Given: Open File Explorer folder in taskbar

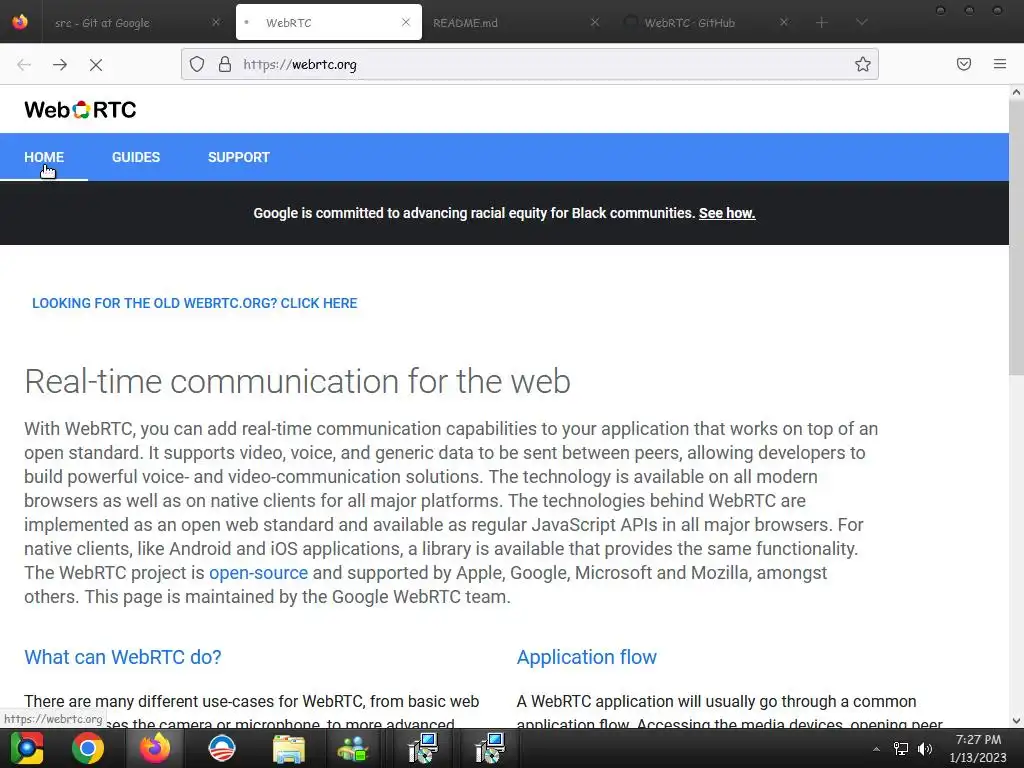Looking at the screenshot, I should point(289,749).
